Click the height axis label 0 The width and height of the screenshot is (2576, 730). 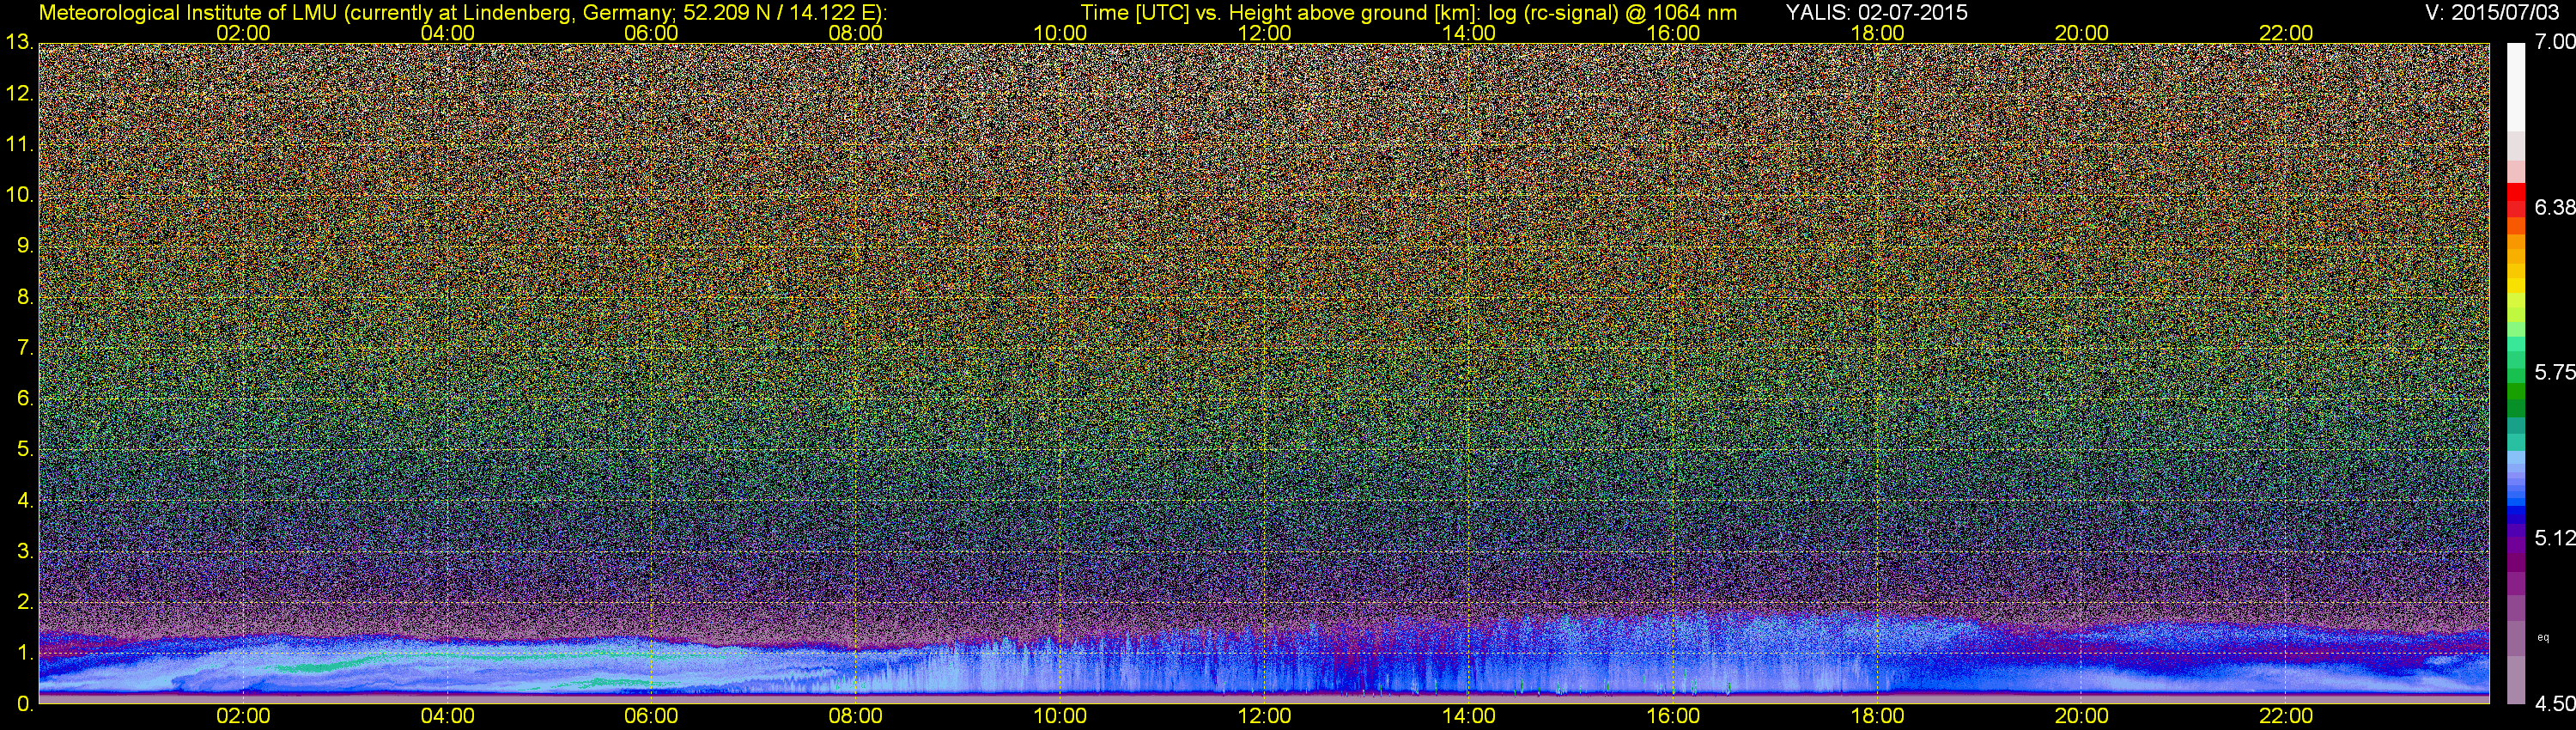tap(24, 704)
